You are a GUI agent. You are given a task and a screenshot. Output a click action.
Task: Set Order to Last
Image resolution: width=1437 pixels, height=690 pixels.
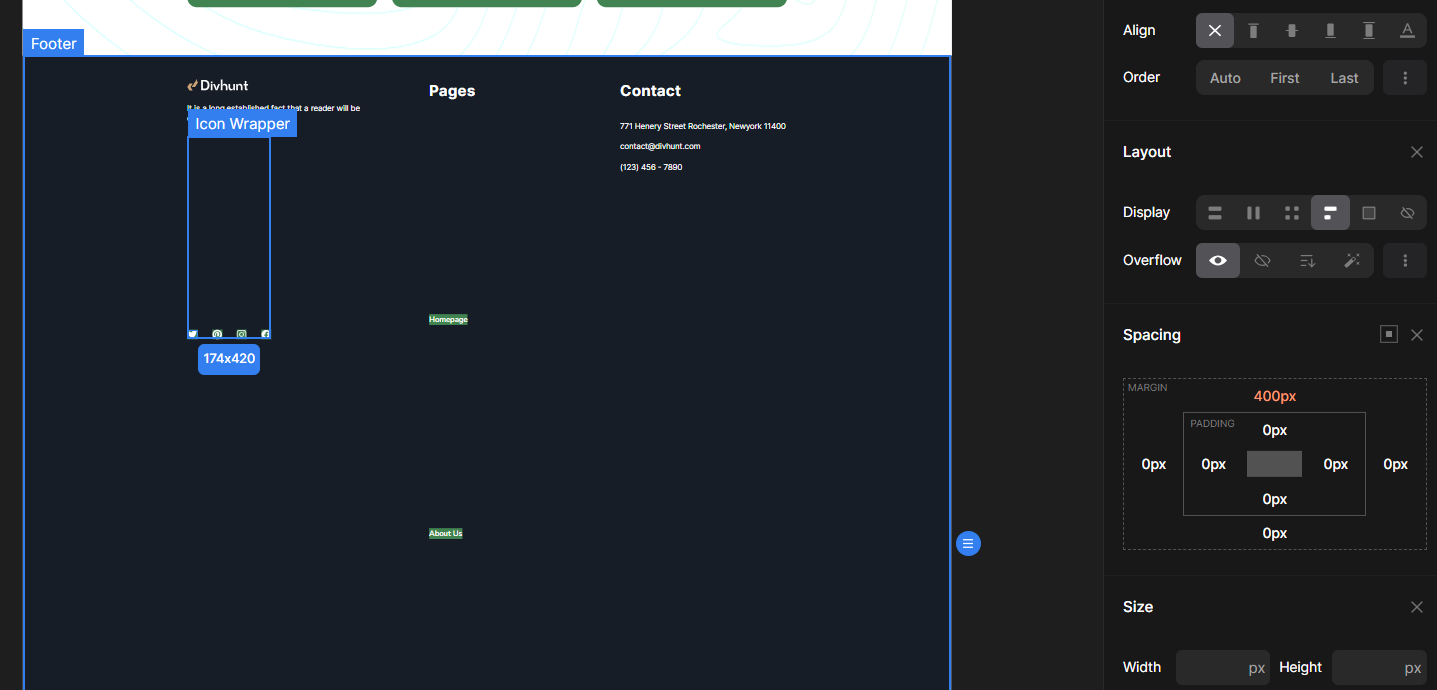pos(1344,78)
